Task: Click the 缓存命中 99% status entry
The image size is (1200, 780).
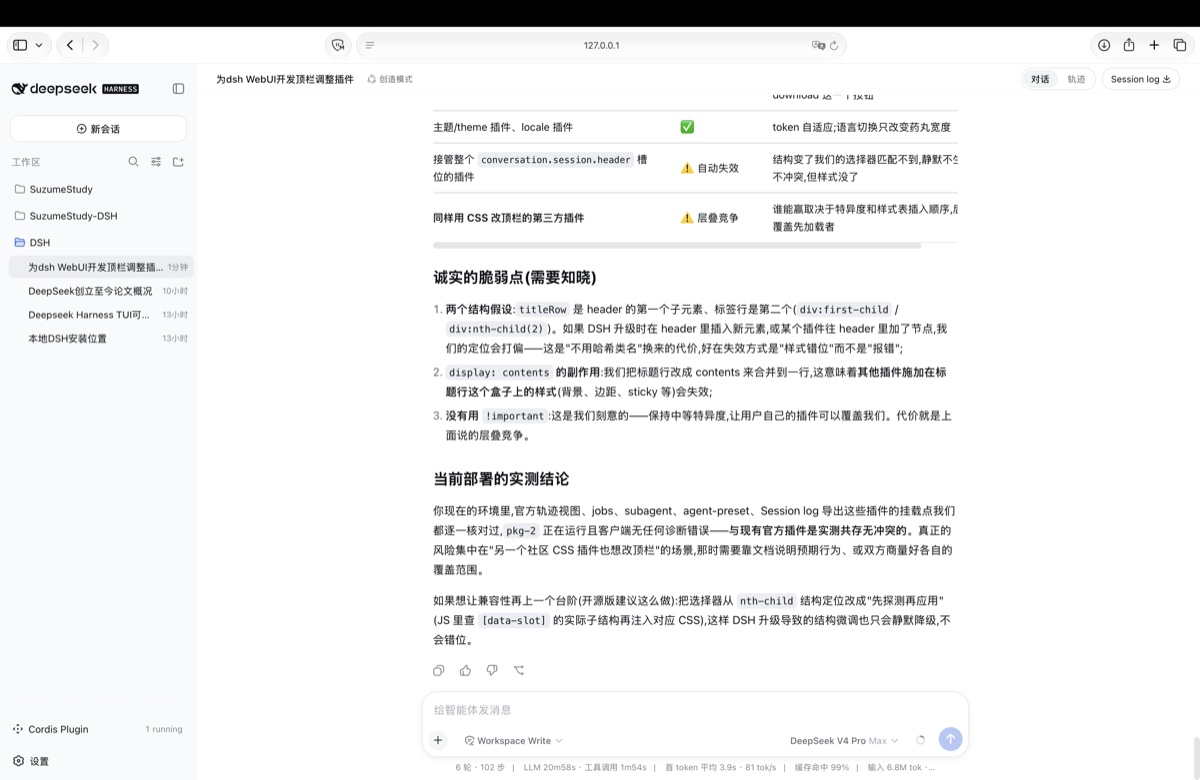Action: pos(822,768)
